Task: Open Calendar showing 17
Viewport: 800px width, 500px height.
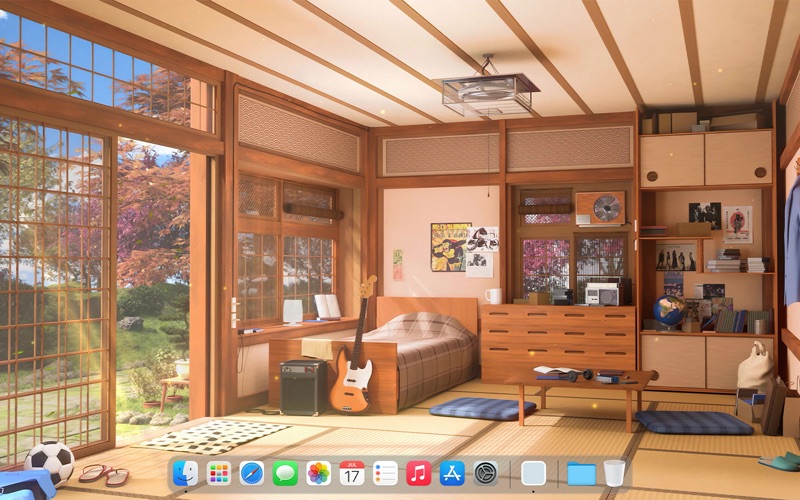Action: (352, 473)
